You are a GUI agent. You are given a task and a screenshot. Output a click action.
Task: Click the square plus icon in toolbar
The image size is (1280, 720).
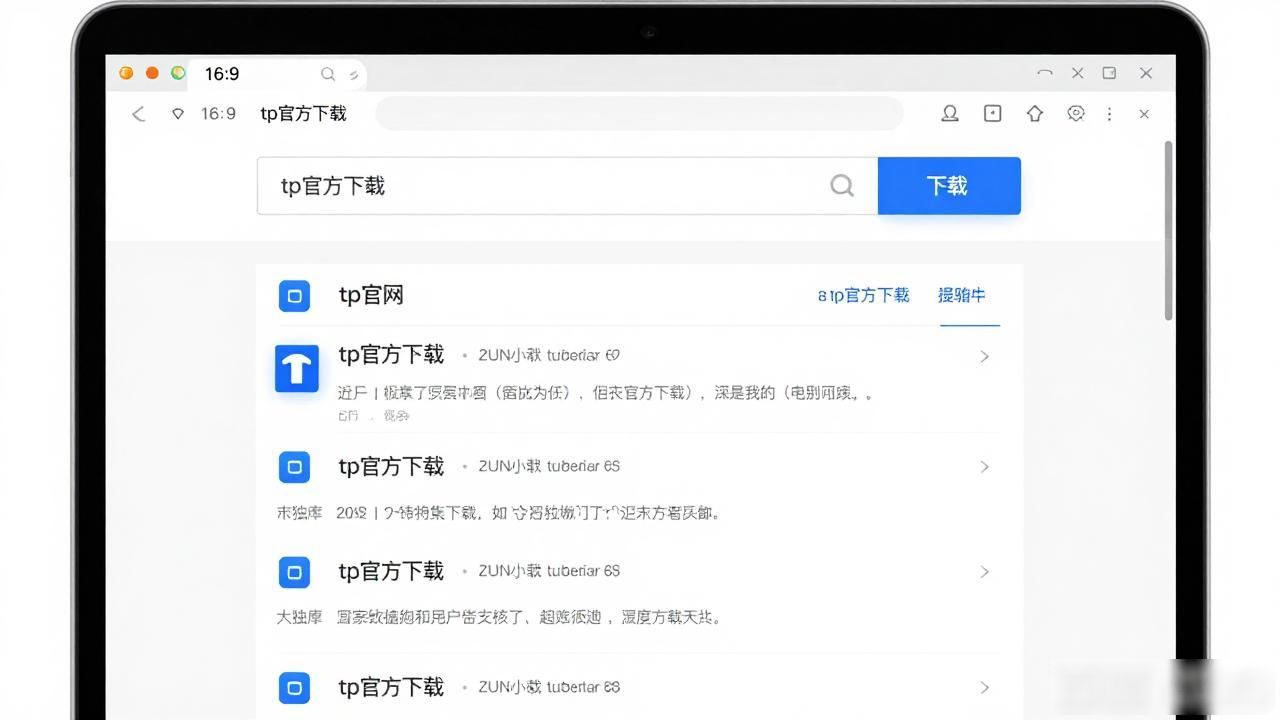[x=992, y=114]
